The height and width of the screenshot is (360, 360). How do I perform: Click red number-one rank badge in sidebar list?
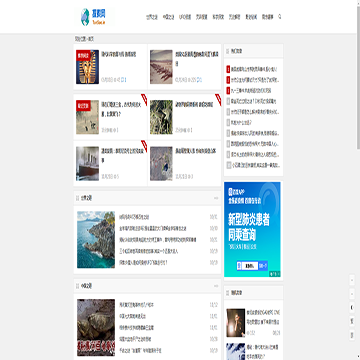(228, 69)
